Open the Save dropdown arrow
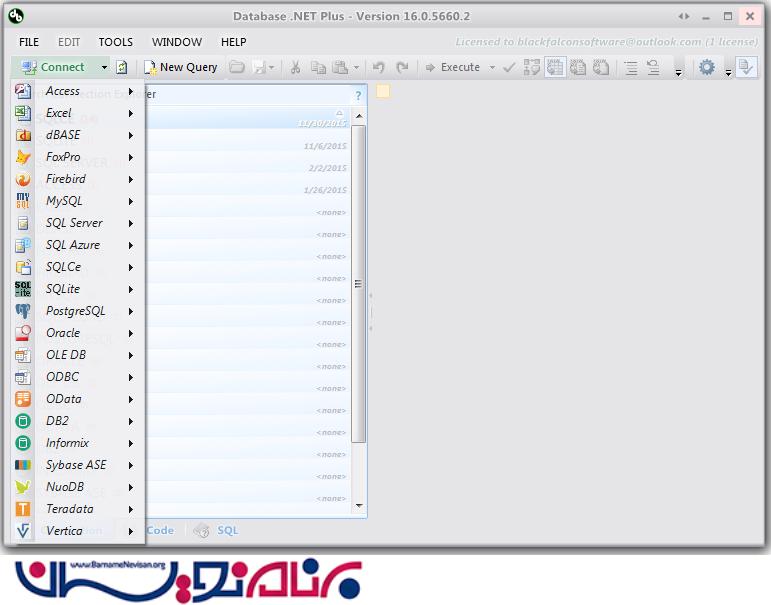 pos(271,67)
